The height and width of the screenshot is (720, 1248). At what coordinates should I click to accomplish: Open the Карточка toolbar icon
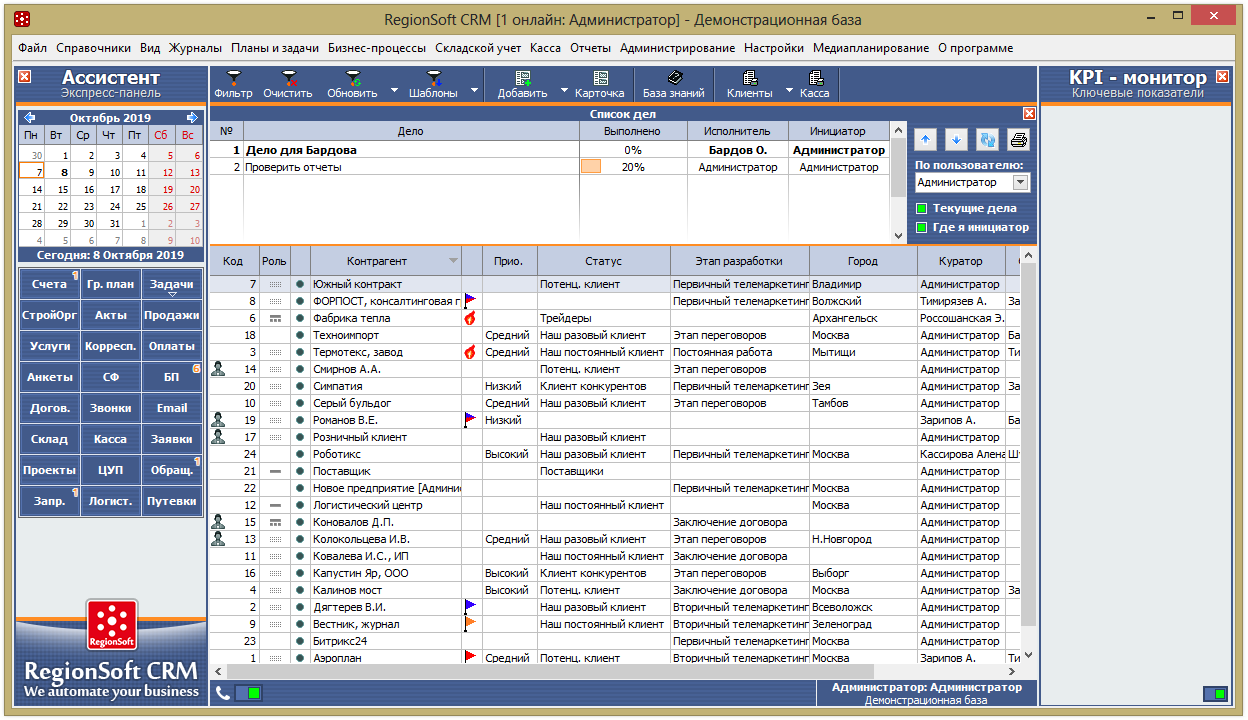click(600, 78)
